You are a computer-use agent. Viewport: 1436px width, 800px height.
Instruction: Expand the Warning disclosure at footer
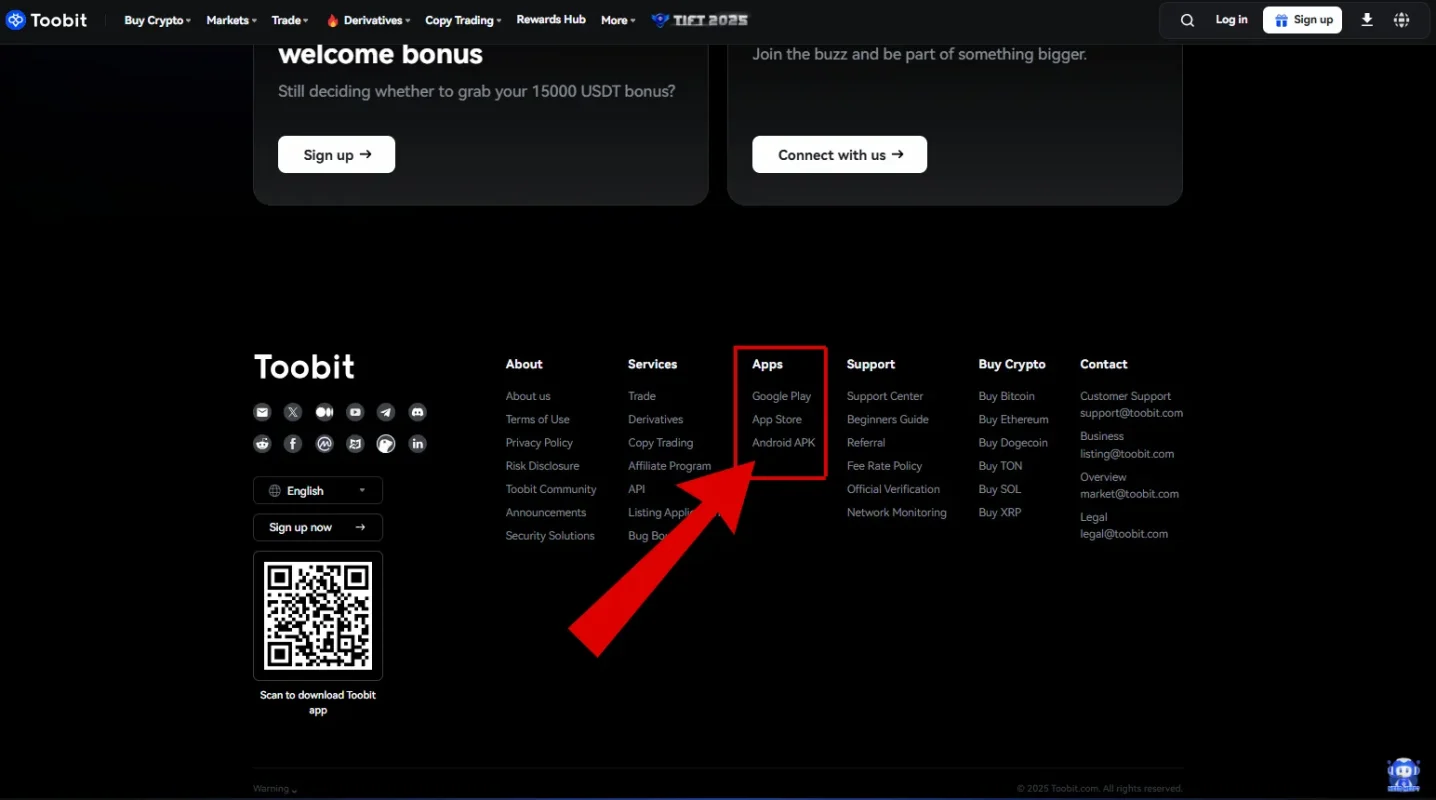[x=275, y=789]
